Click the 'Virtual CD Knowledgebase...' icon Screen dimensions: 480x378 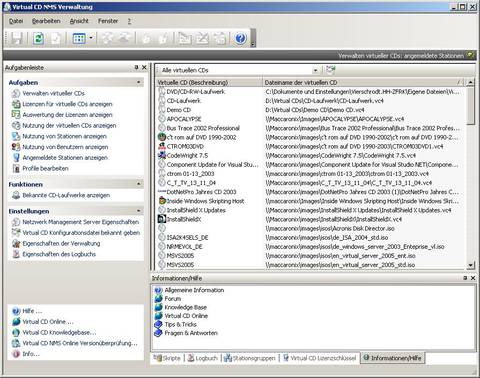coord(16,333)
